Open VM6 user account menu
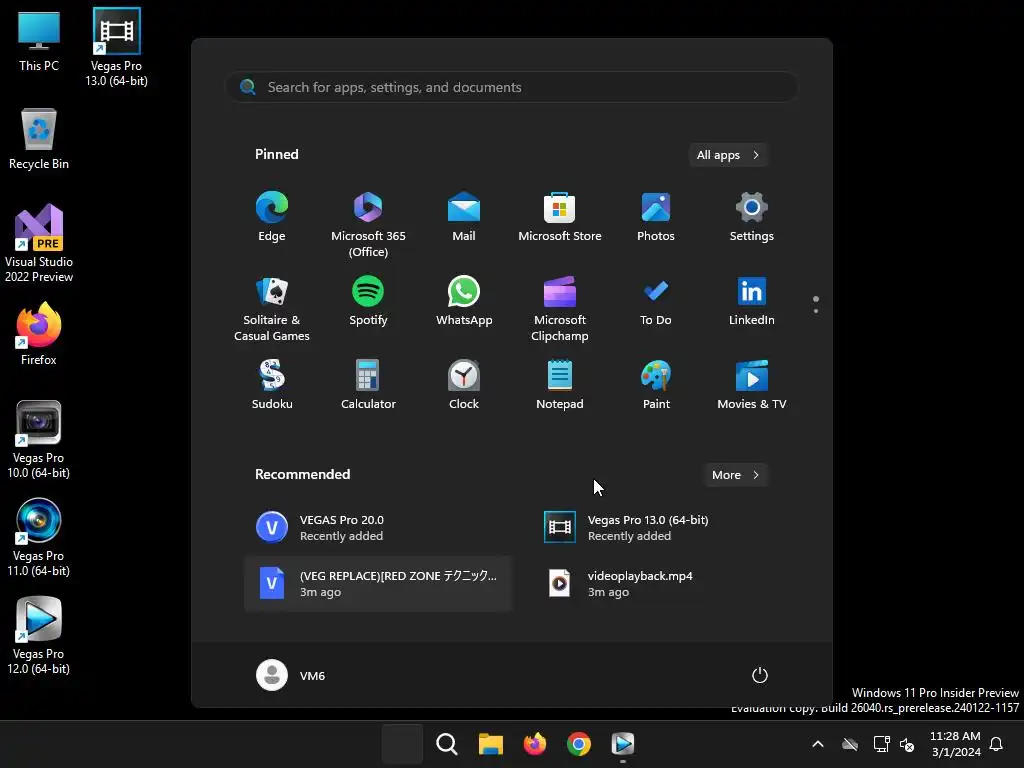The width and height of the screenshot is (1024, 768). pyautogui.click(x=291, y=675)
